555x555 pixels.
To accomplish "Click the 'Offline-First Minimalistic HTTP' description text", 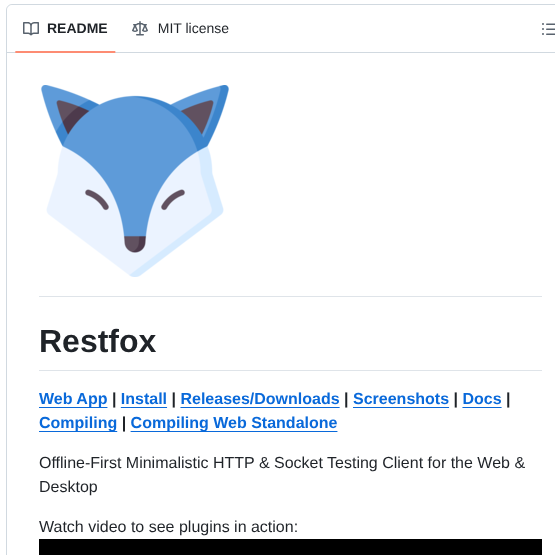I will (282, 475).
